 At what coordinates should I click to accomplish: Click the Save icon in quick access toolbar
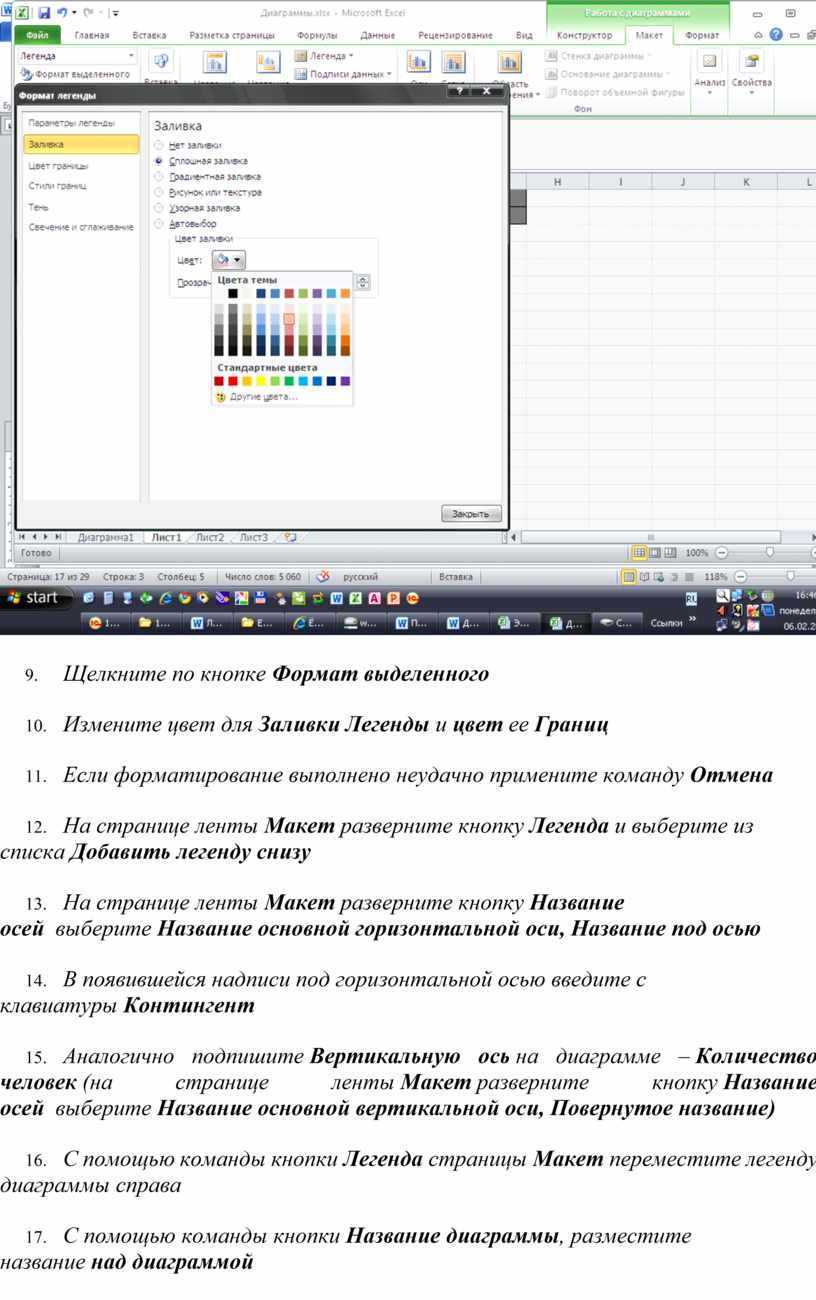point(45,13)
